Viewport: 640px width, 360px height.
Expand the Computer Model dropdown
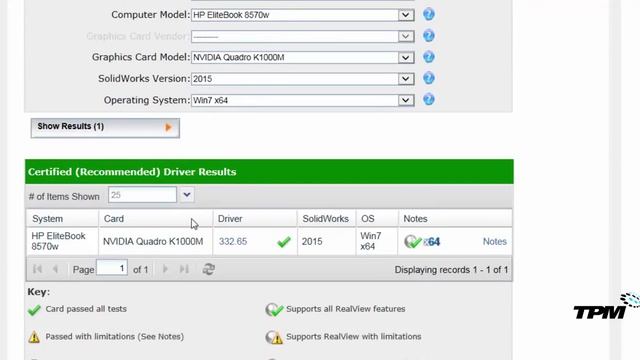pyautogui.click(x=405, y=15)
